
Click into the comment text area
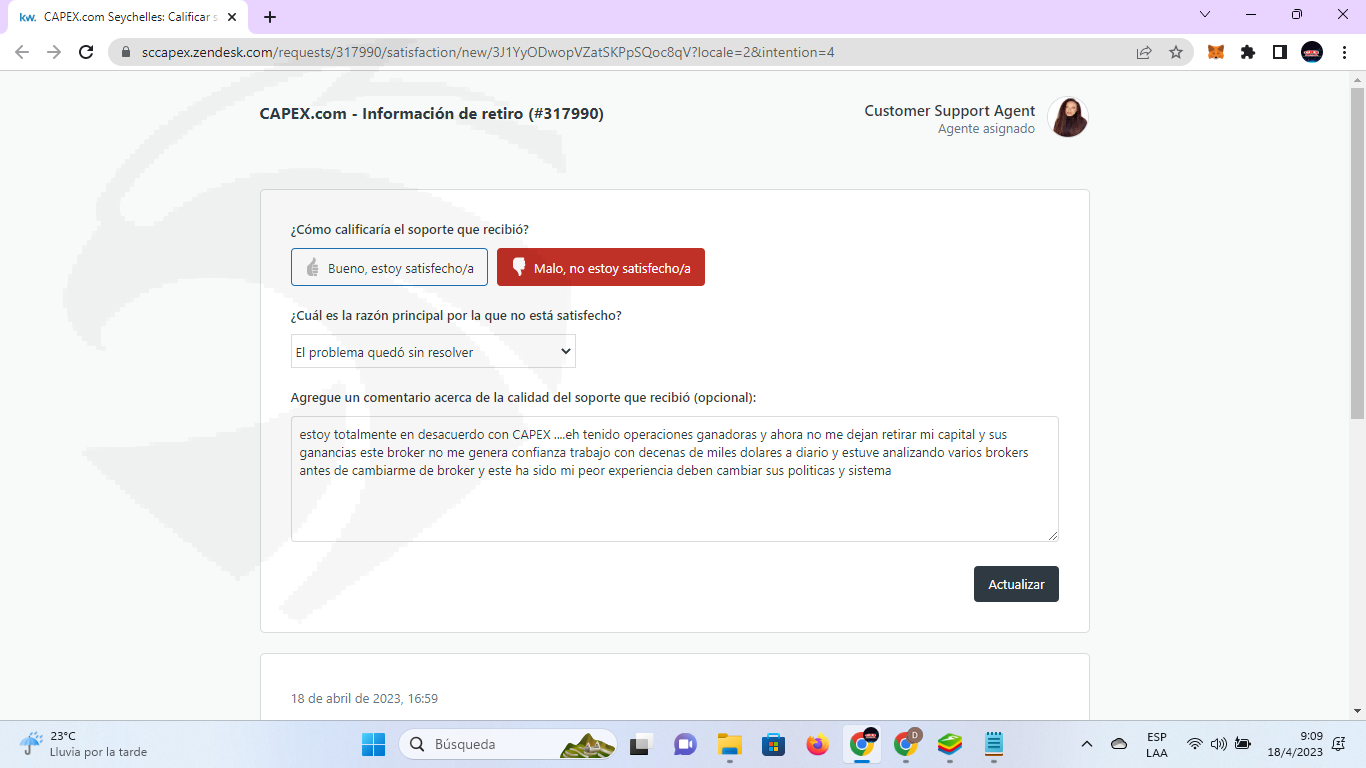tap(675, 479)
